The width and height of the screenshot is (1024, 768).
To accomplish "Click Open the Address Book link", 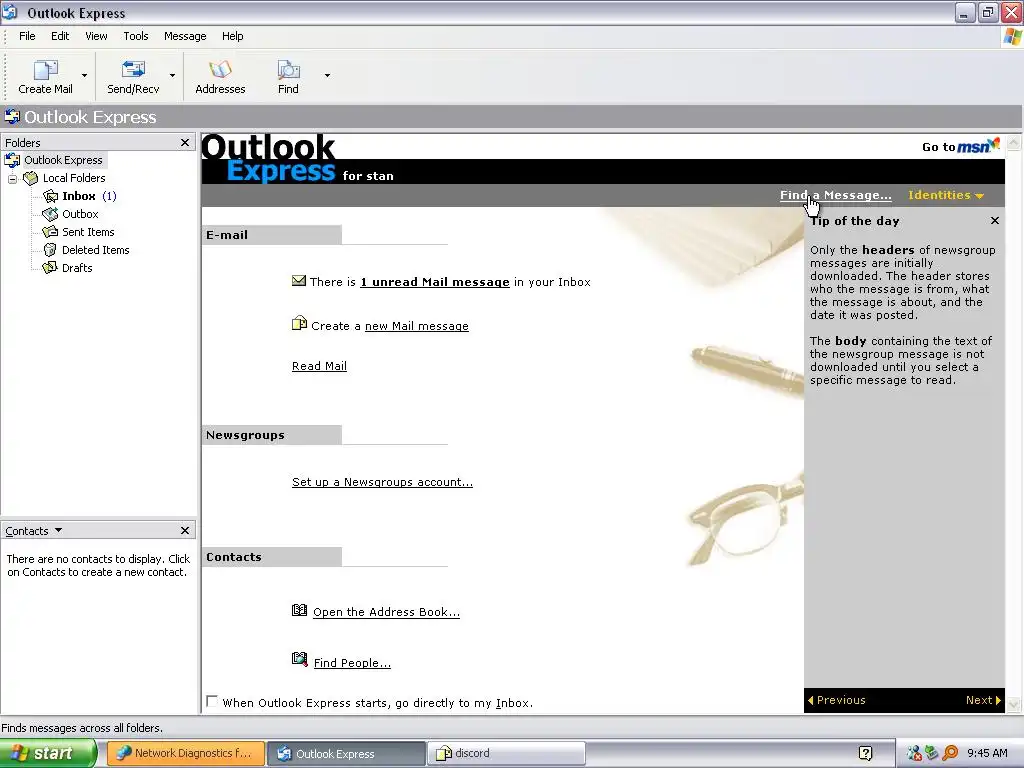I will [387, 612].
